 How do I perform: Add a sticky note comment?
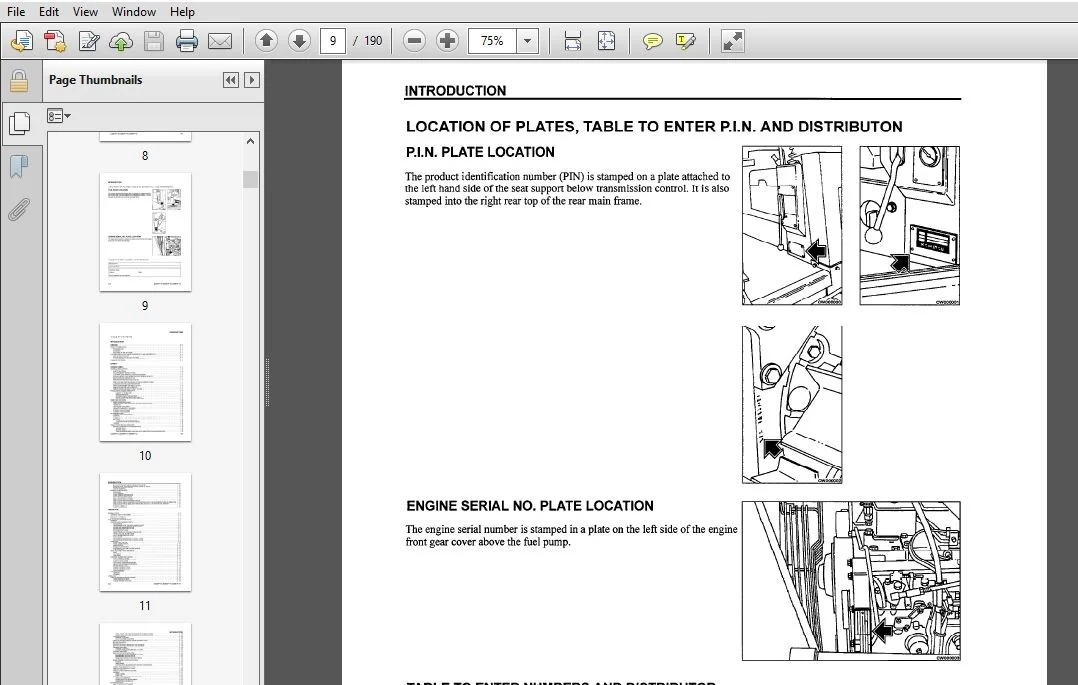[652, 41]
